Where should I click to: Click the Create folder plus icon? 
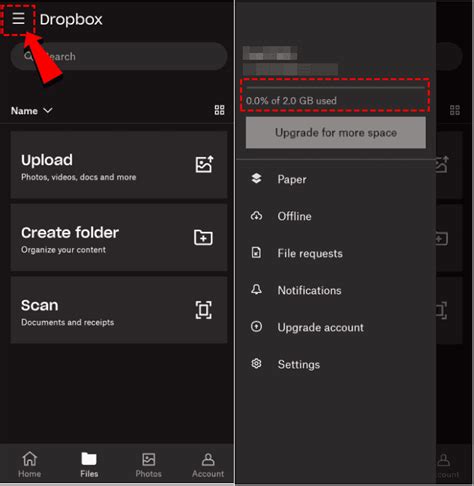pos(203,237)
